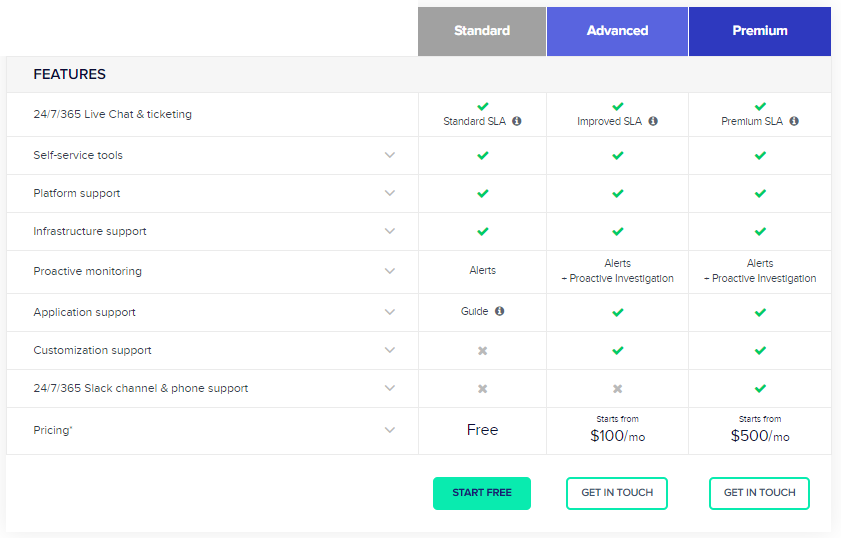
Task: Click Advanced plan Slack channel X mark
Action: coord(617,389)
